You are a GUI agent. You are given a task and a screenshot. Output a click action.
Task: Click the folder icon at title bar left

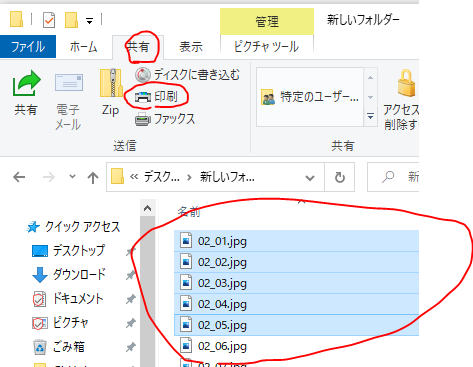click(x=16, y=19)
